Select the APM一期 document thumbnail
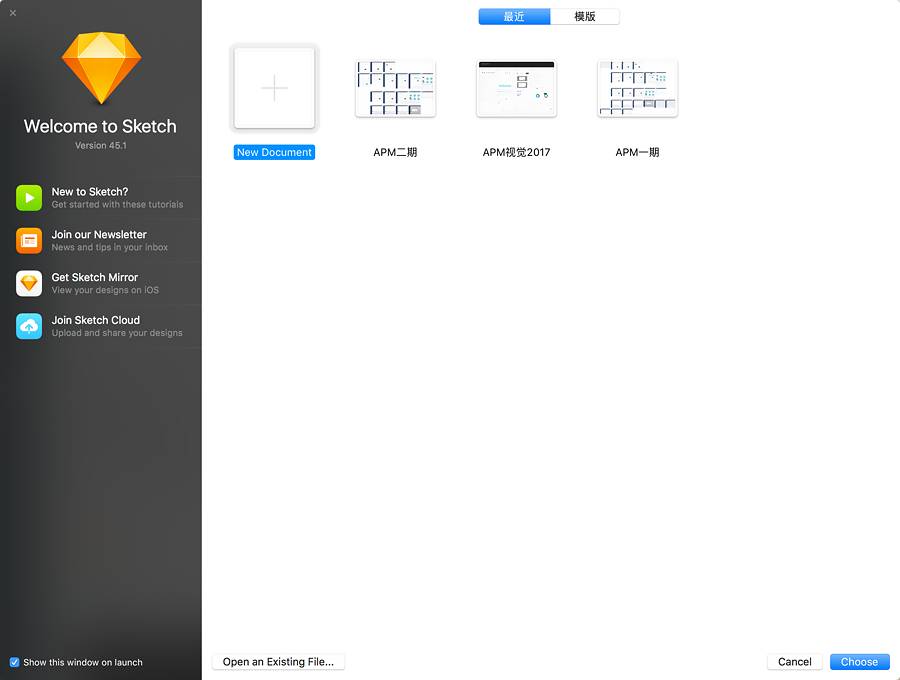 pos(638,88)
